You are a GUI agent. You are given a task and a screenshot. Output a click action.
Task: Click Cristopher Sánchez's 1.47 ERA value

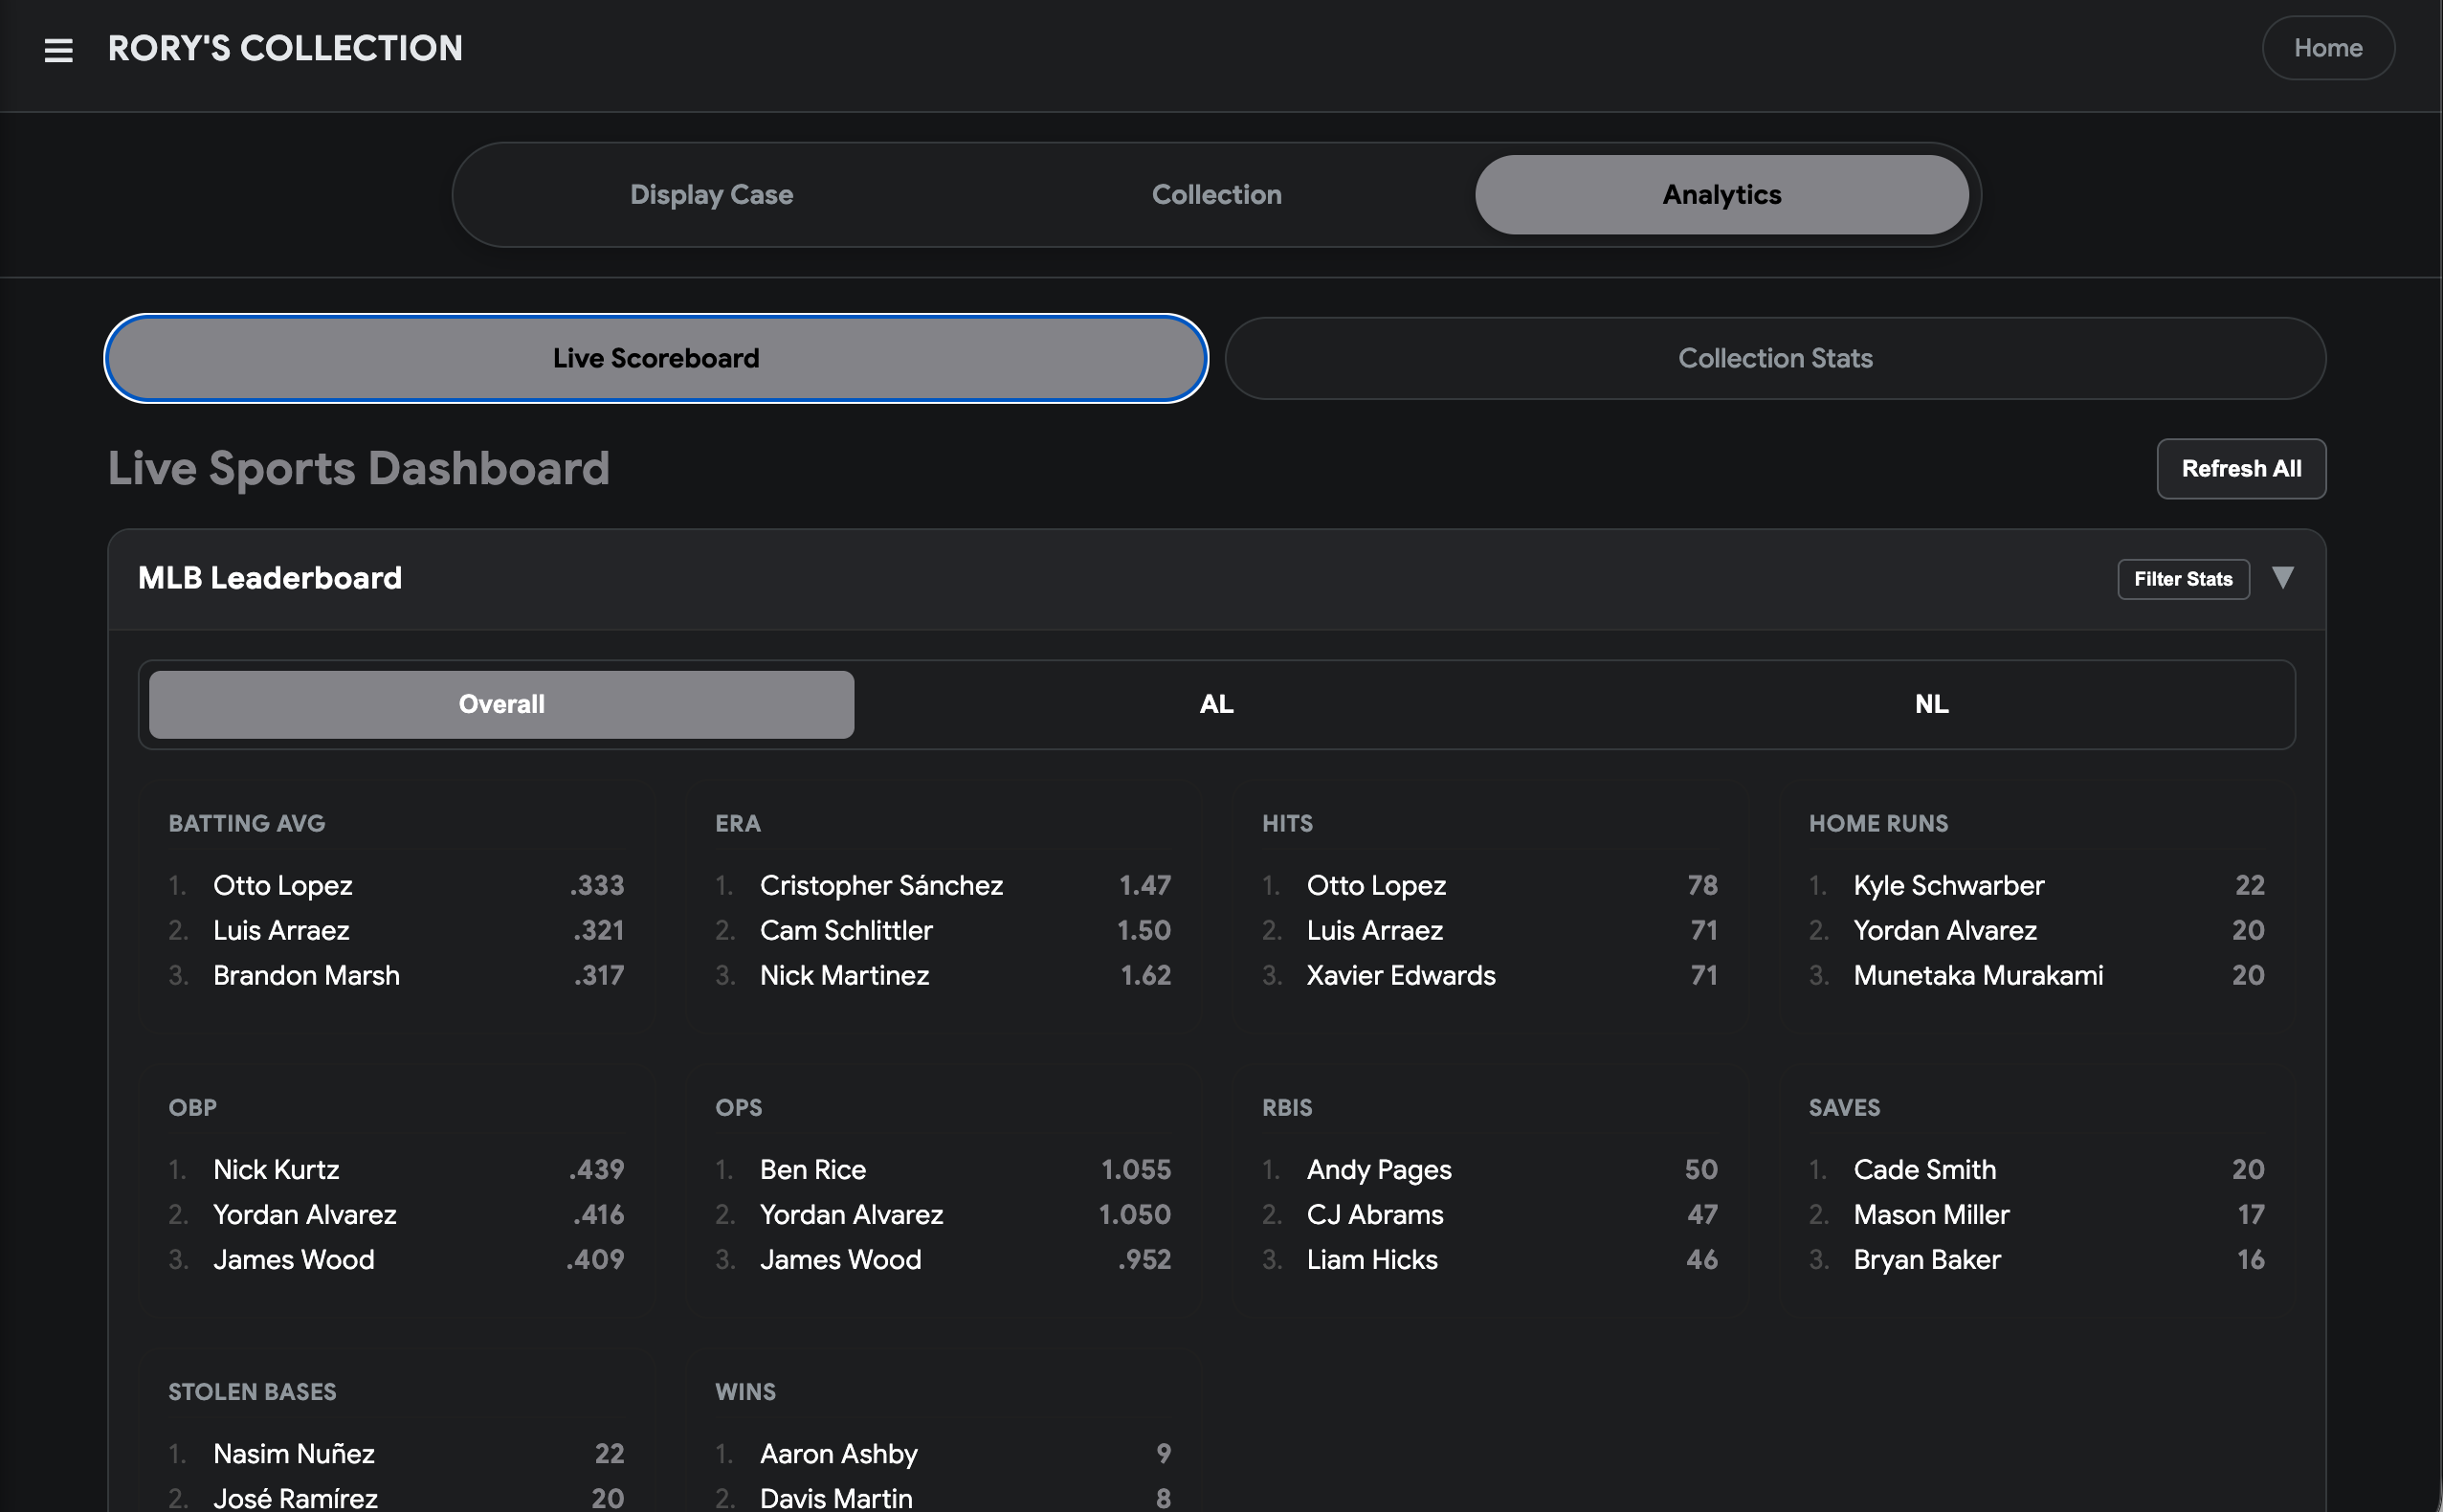[1145, 885]
